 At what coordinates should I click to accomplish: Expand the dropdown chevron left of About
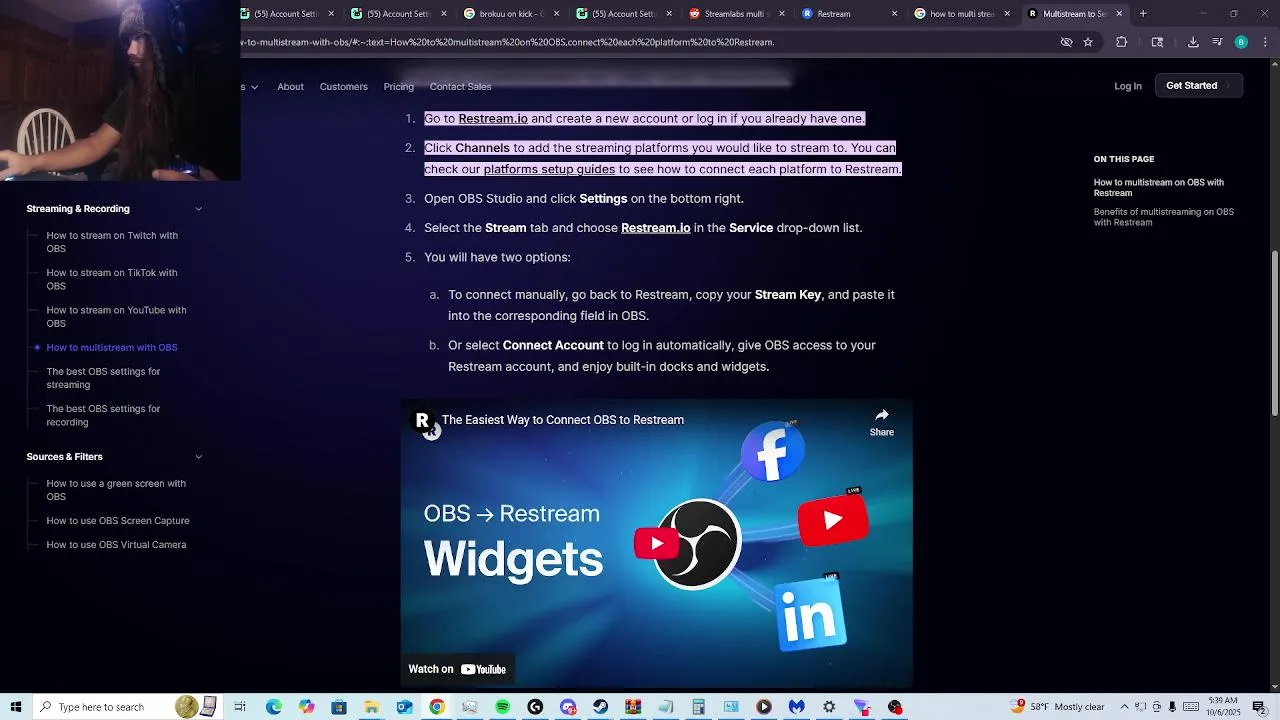click(254, 87)
